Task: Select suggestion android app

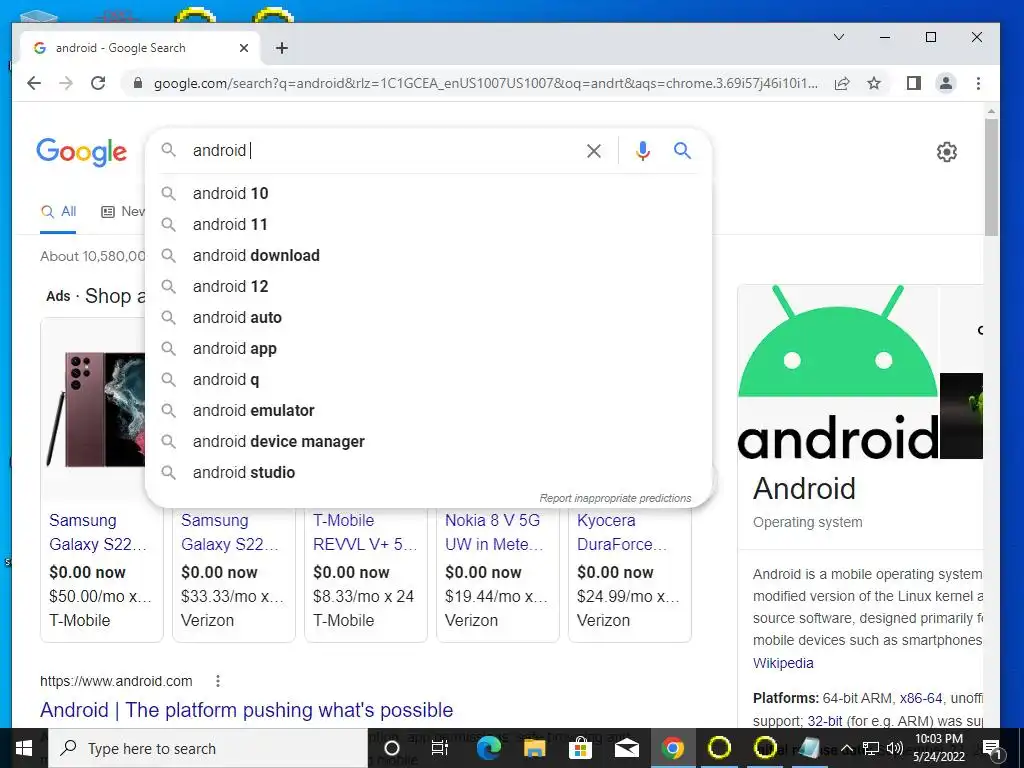Action: [428, 348]
